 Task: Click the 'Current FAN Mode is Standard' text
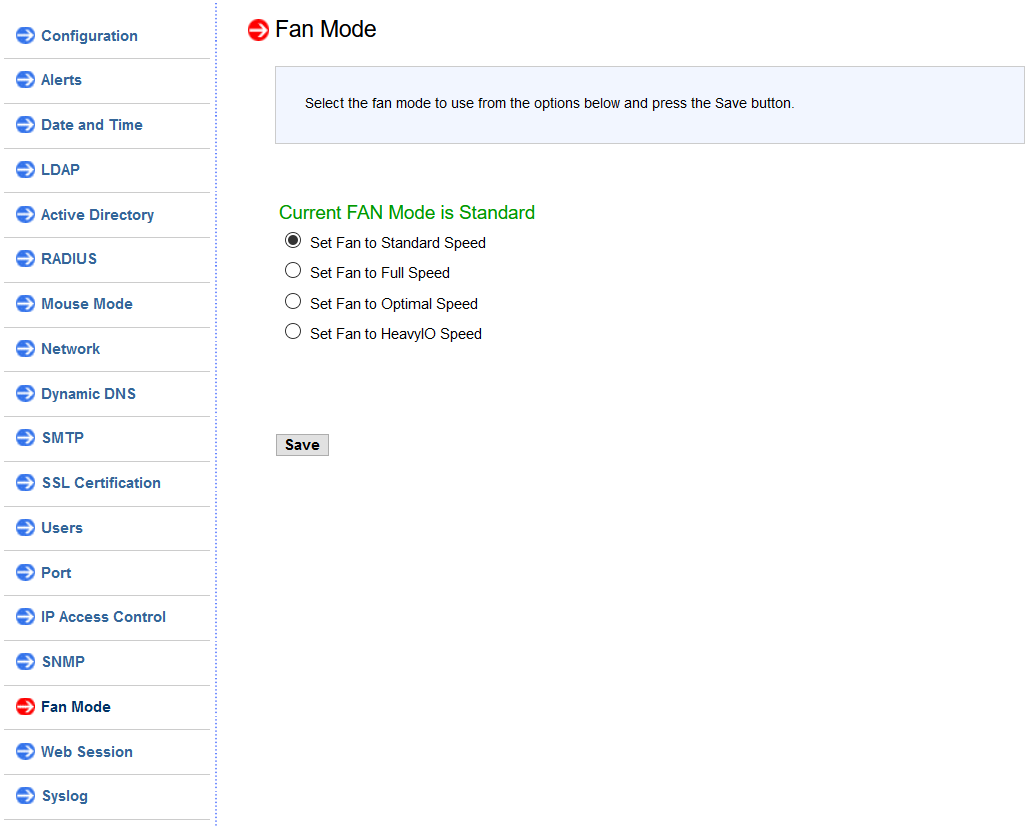(x=407, y=213)
